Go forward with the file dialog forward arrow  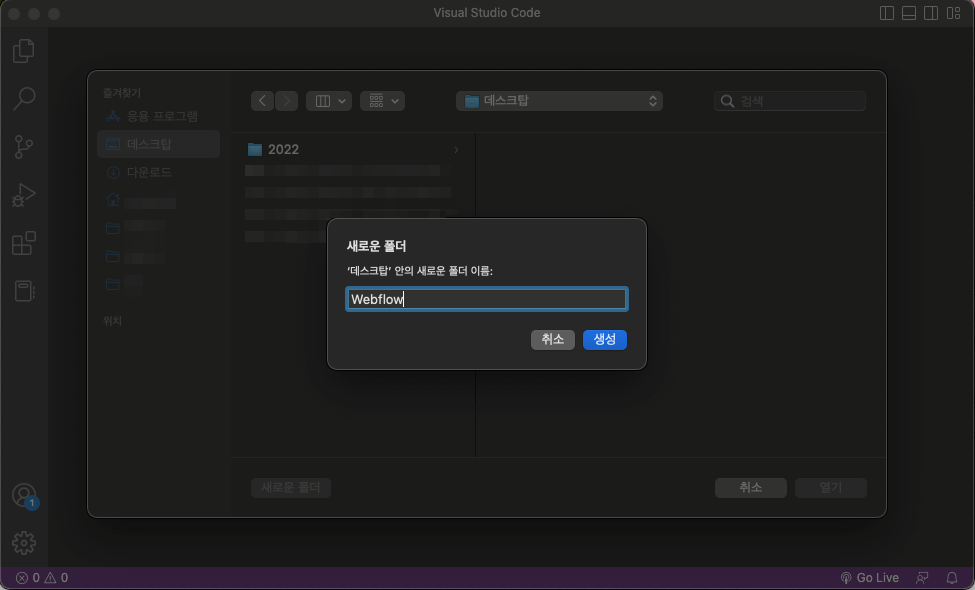[x=286, y=101]
